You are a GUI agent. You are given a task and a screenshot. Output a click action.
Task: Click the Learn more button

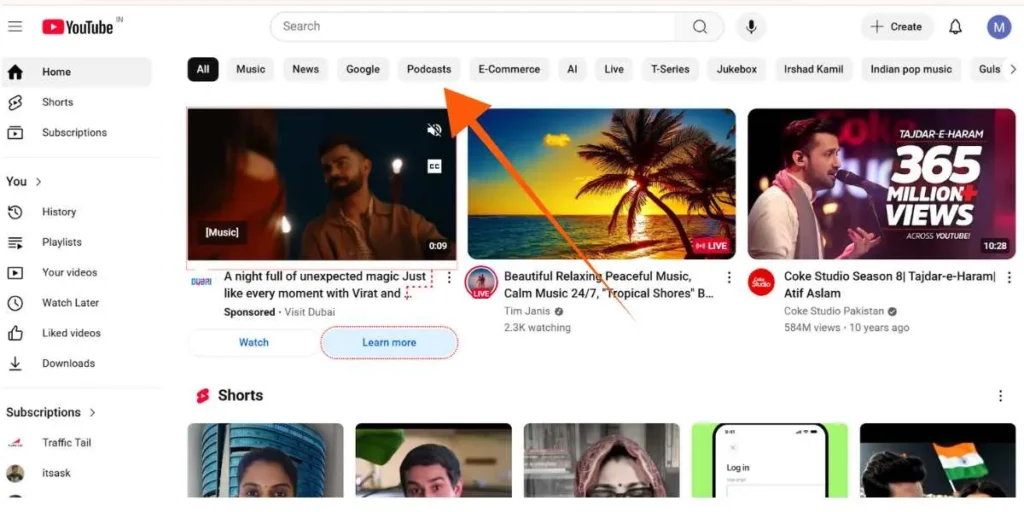coord(389,342)
